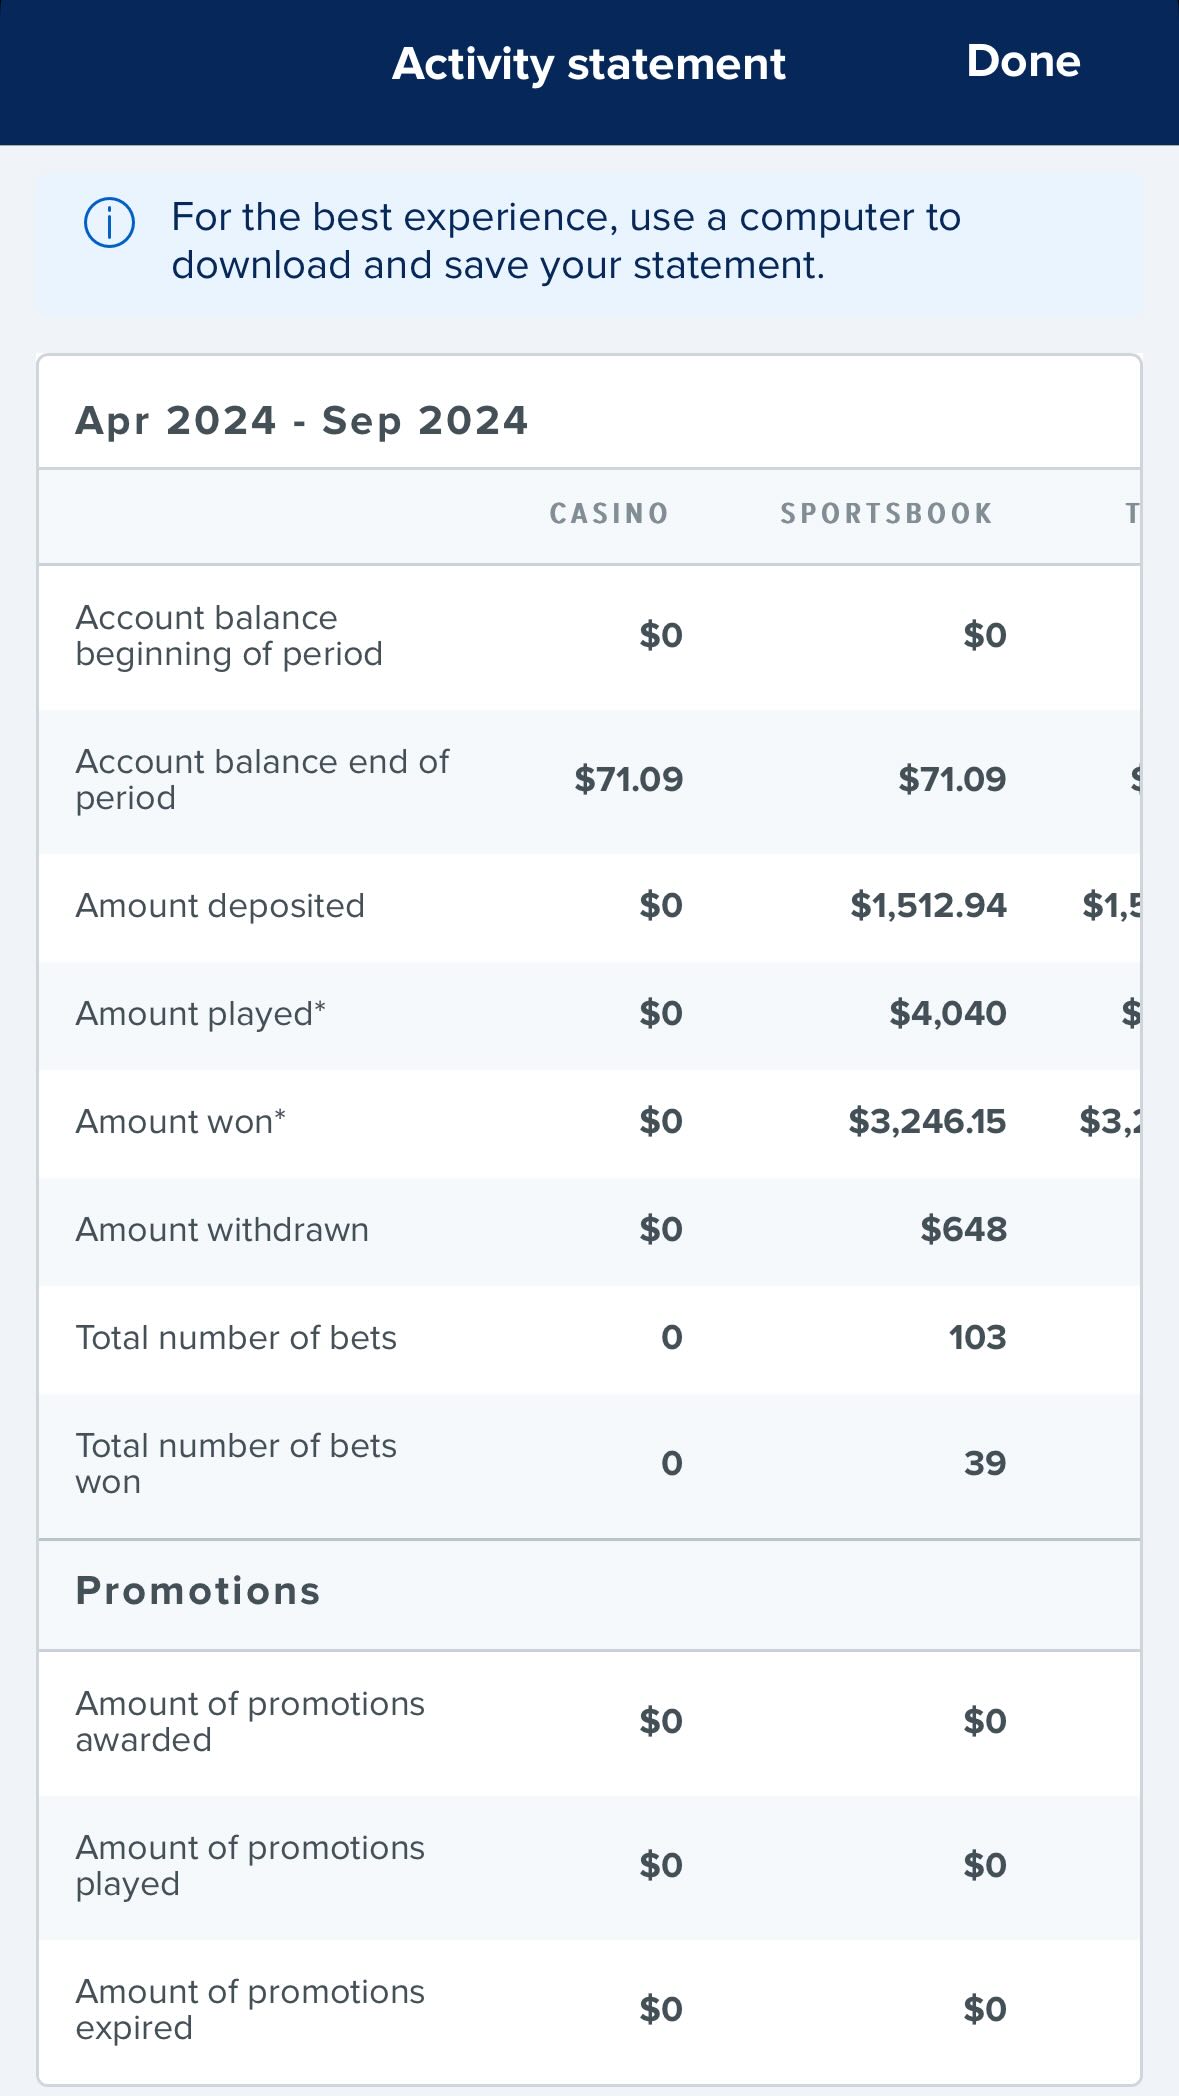Select the casino end balance $71.09
This screenshot has width=1179, height=2096.
[628, 779]
